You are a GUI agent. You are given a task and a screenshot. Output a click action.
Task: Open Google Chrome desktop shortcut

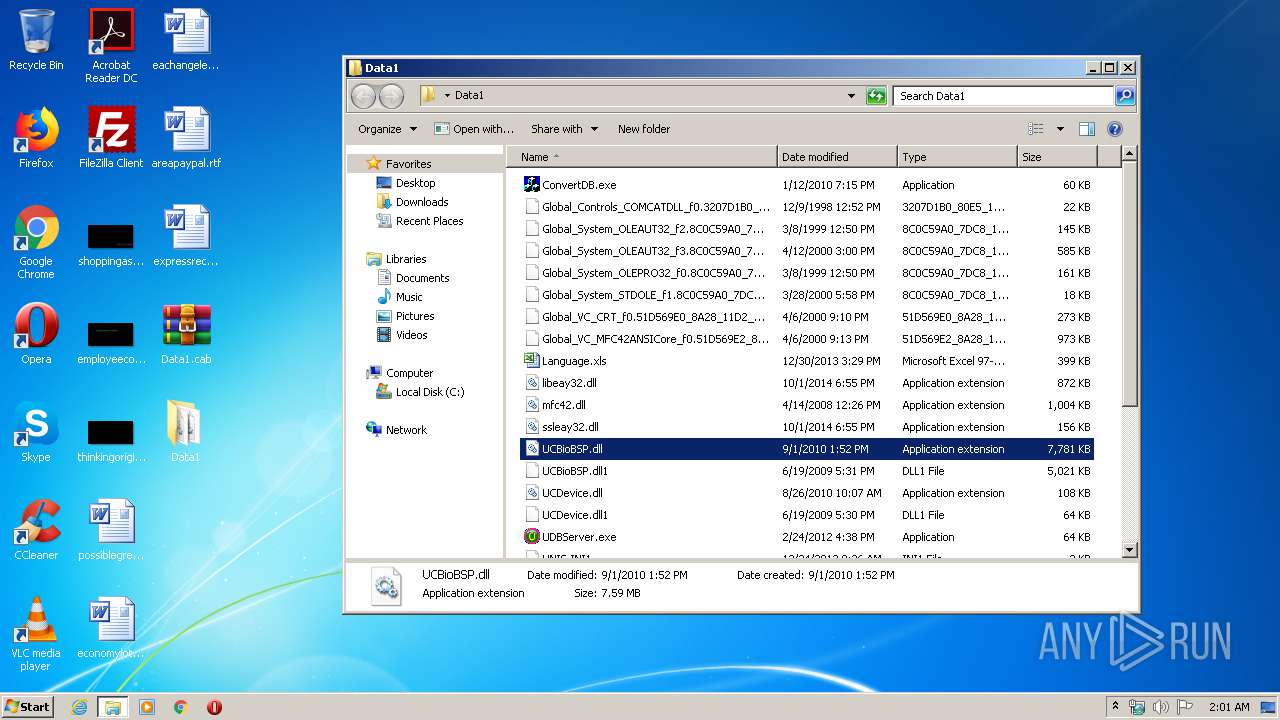[x=36, y=242]
